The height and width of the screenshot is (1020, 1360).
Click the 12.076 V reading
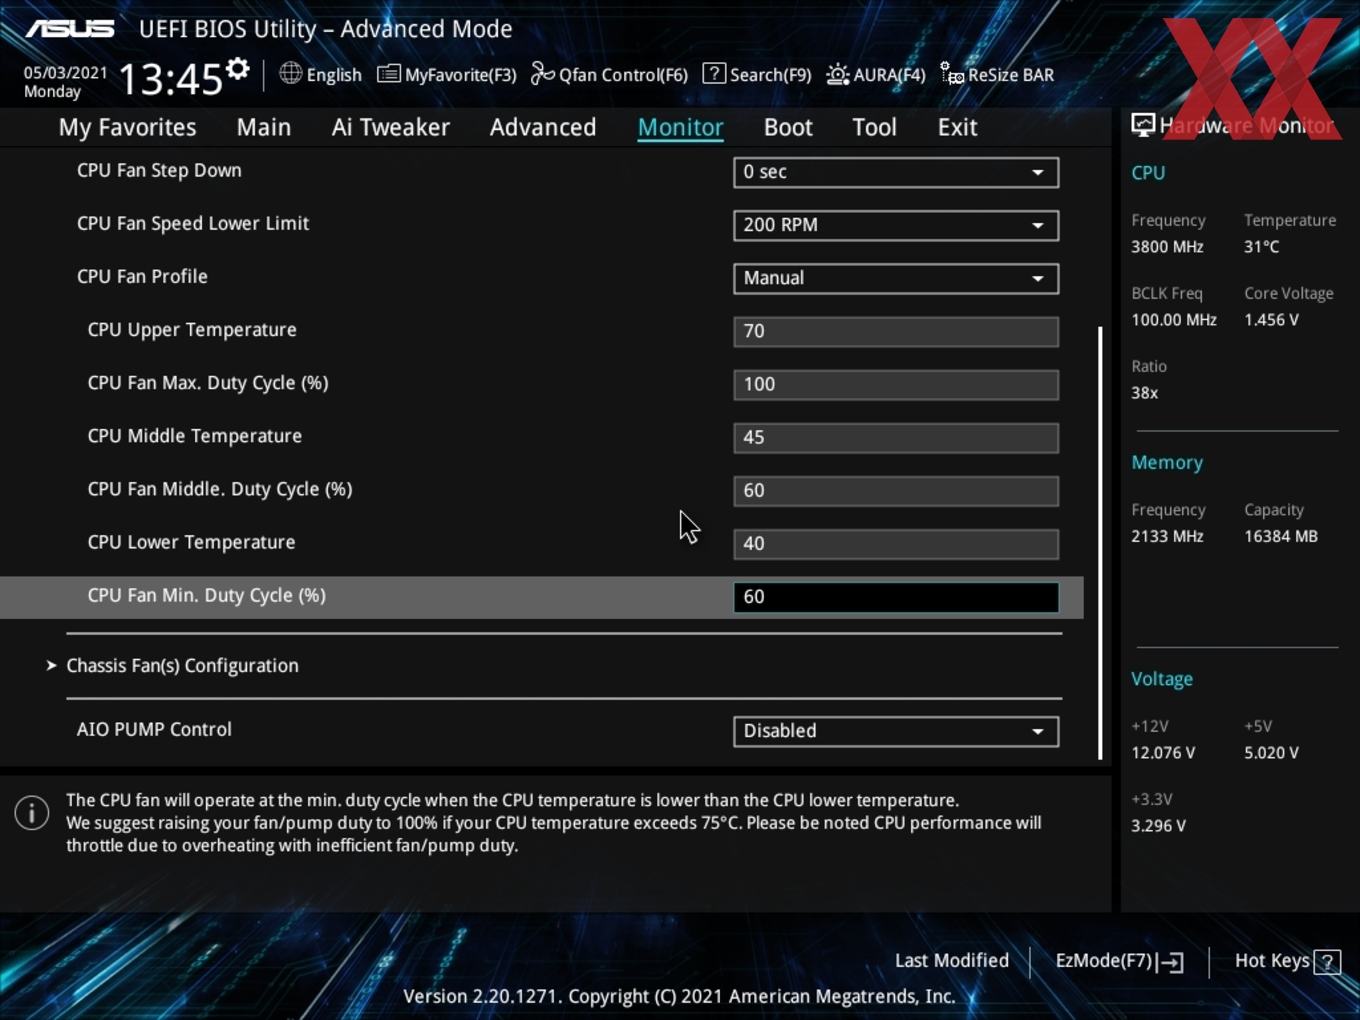pos(1163,753)
